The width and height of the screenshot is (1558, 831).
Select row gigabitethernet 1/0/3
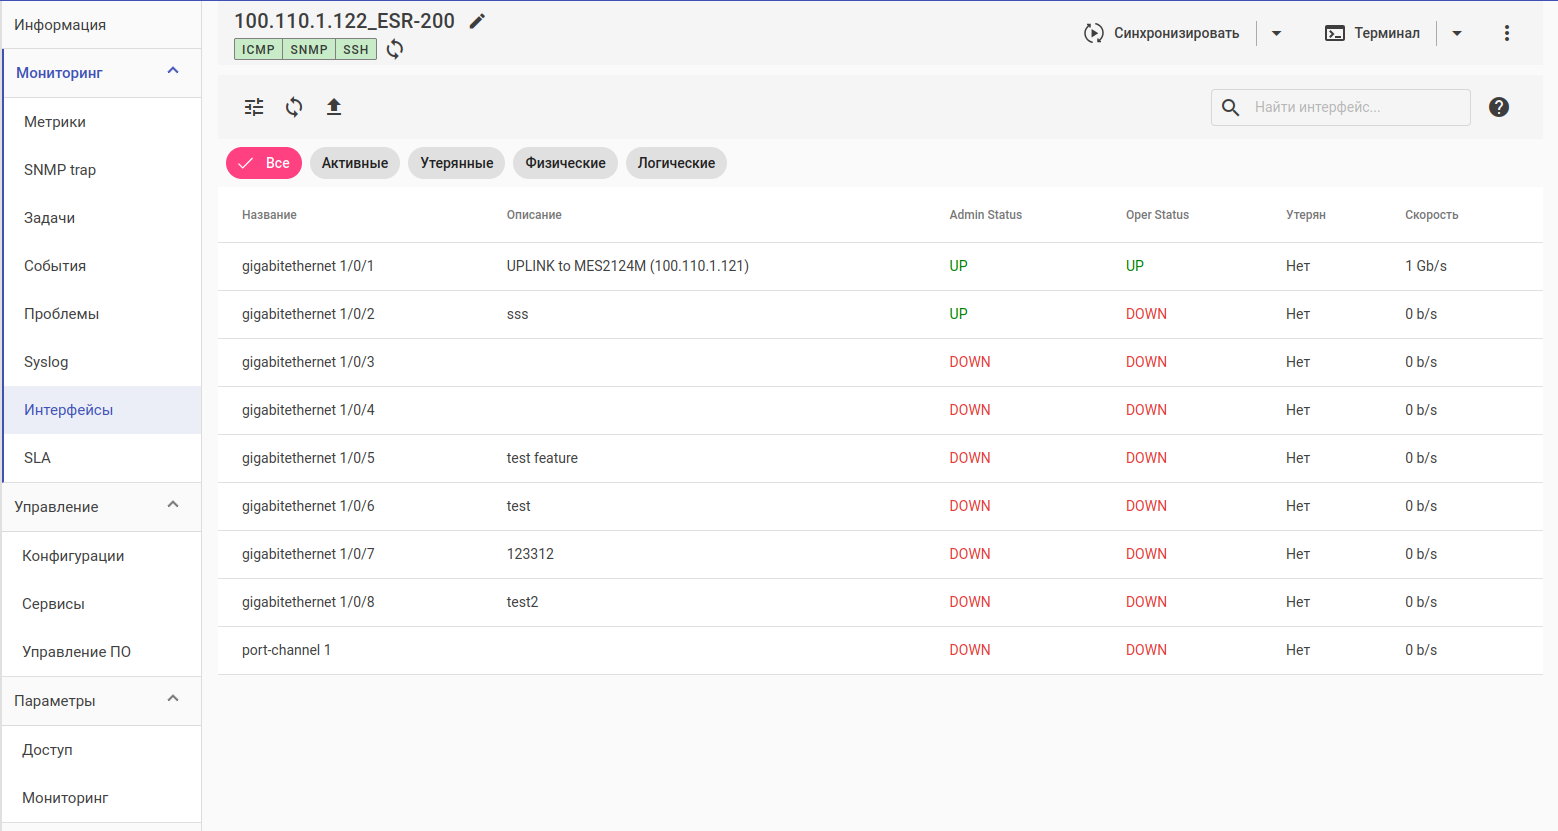(880, 362)
